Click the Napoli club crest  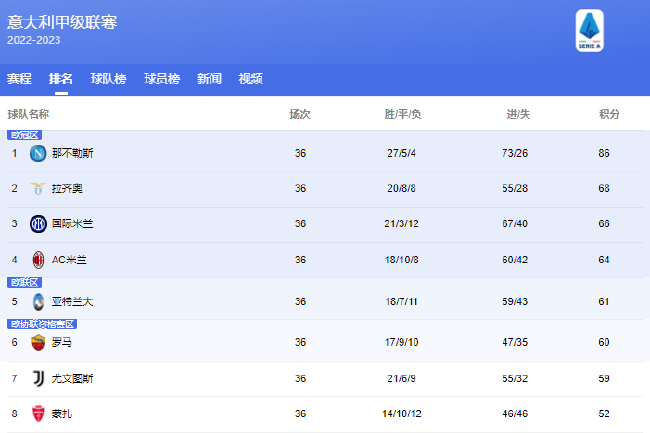[38, 153]
